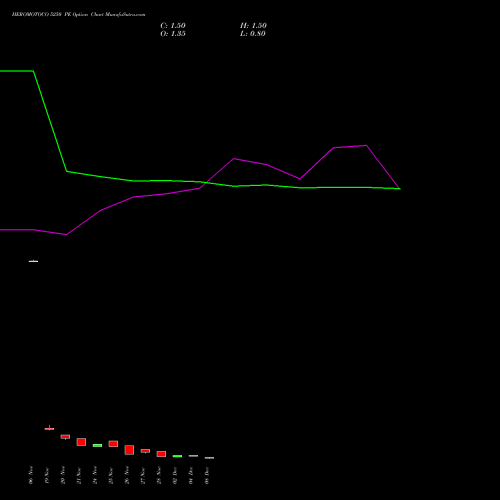500x500 pixels.
Task: Select the red candlestick above 21 Nov
Action: (x=81, y=442)
